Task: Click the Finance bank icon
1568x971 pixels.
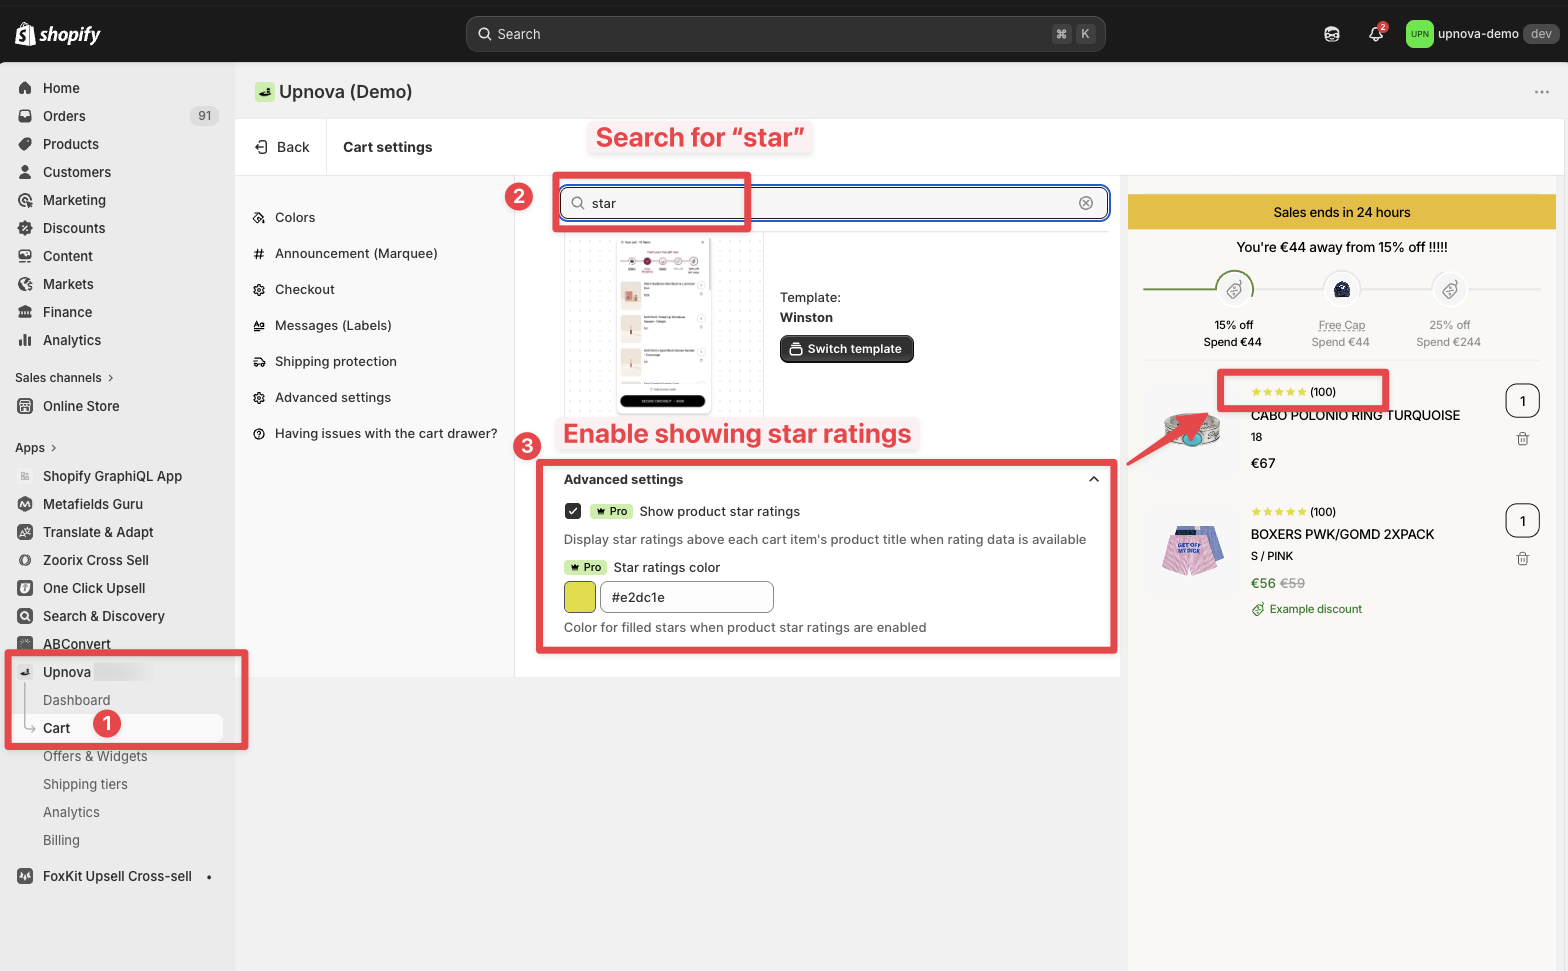Action: tap(25, 312)
